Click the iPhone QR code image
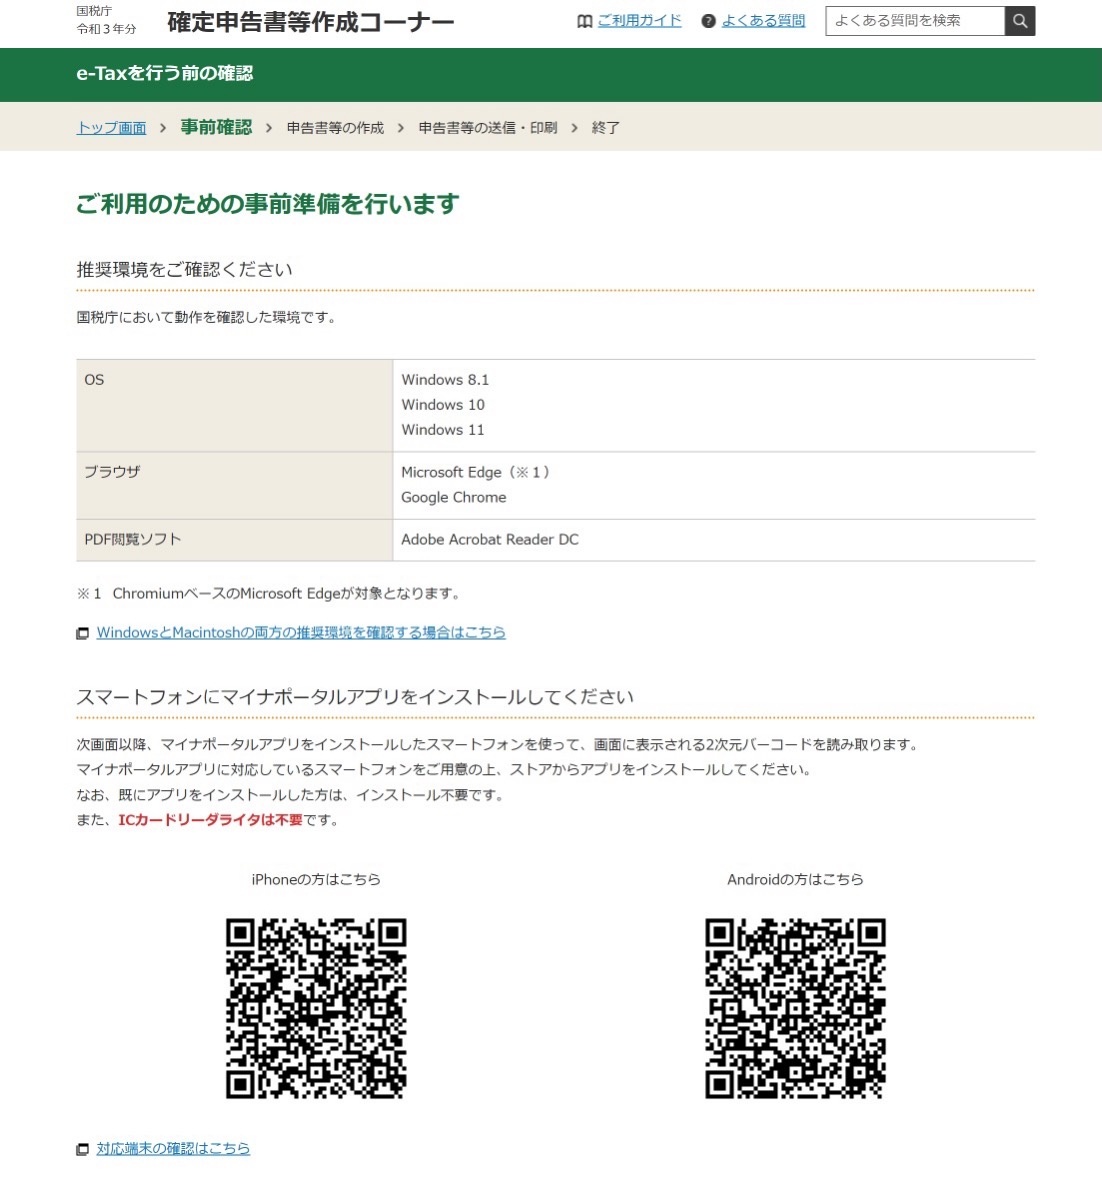The image size is (1102, 1196). 316,1008
